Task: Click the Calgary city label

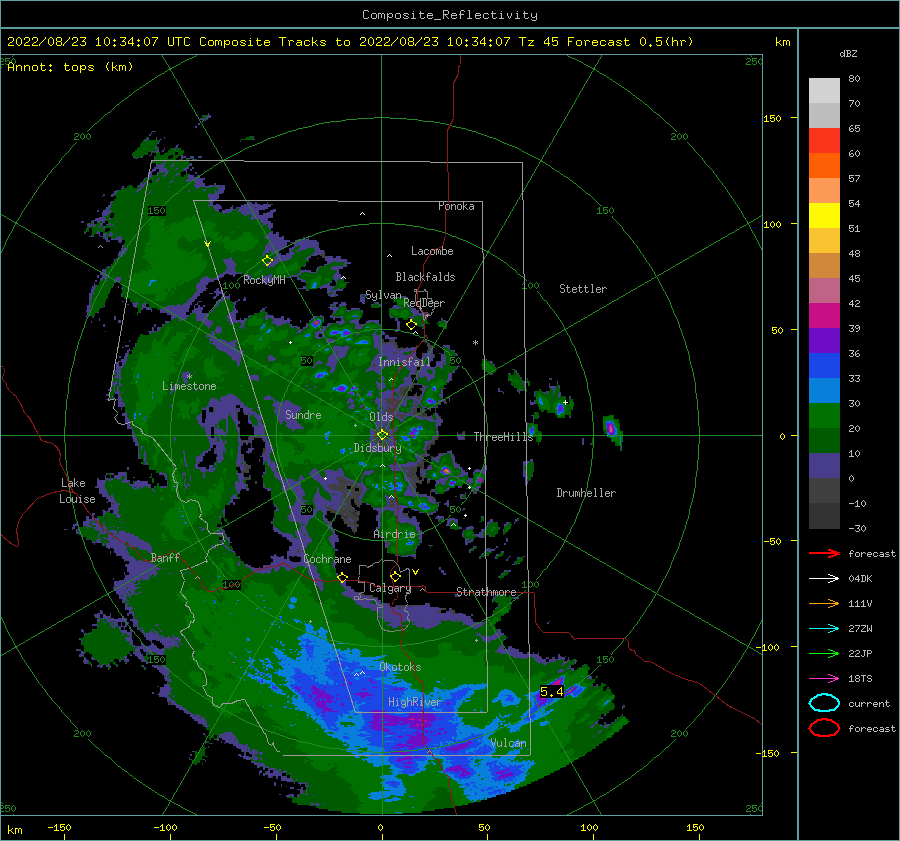Action: click(x=390, y=588)
